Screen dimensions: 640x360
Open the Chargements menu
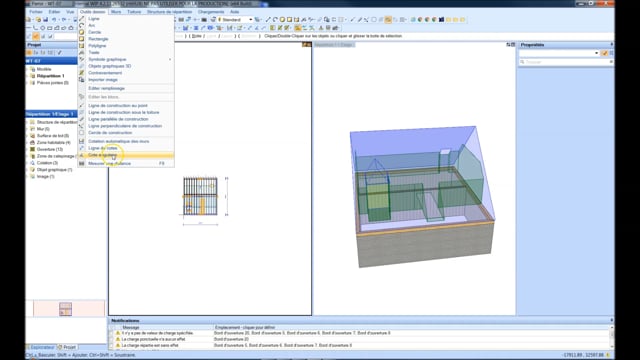[x=211, y=12]
